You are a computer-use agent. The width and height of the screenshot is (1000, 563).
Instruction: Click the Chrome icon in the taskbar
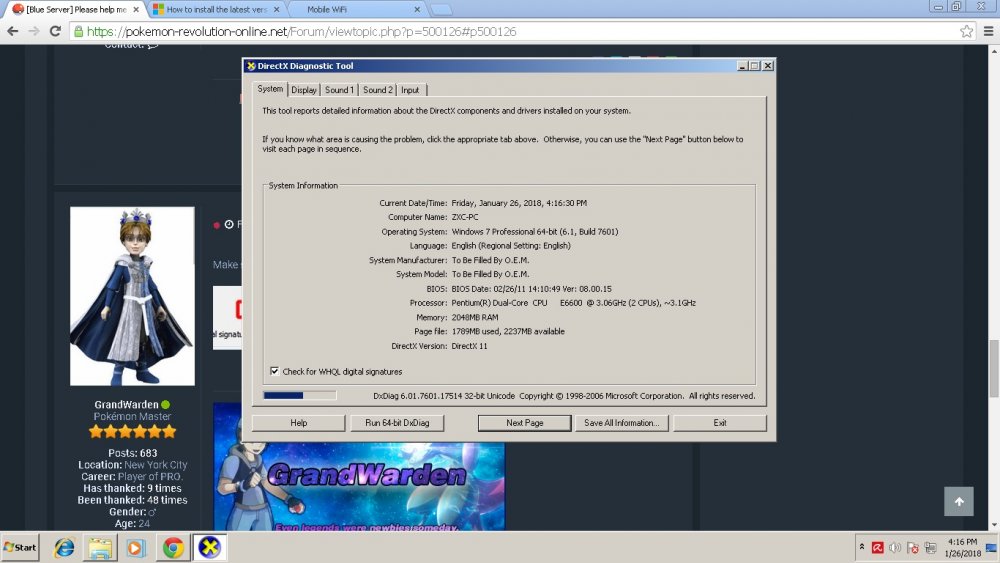(173, 548)
